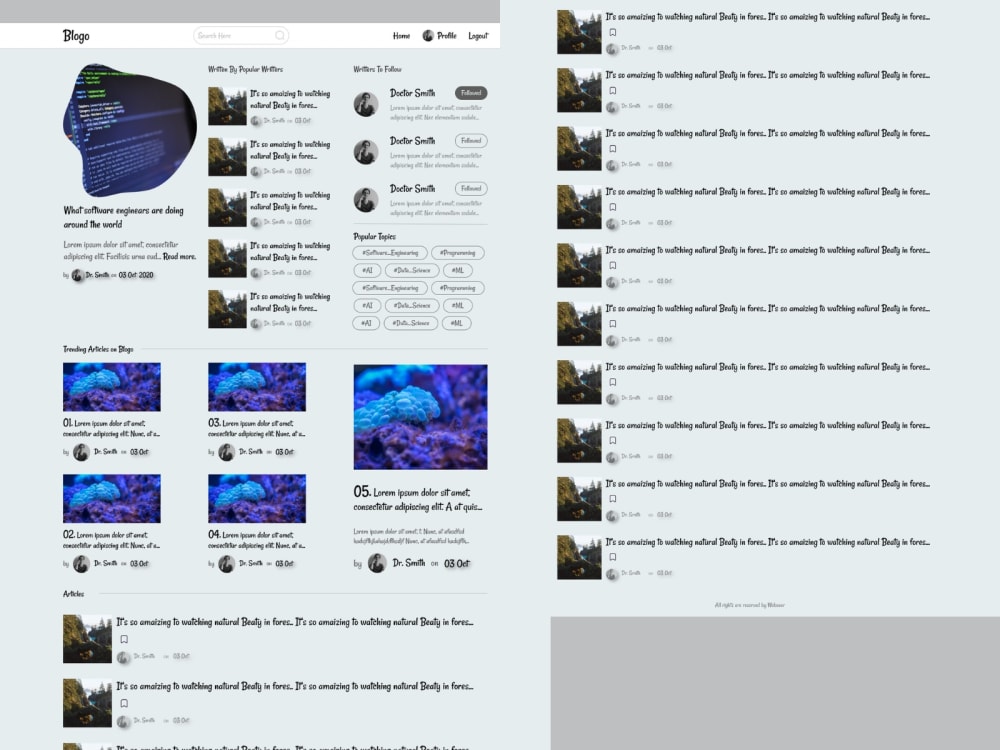Click author avatar beside '03 Oct 2020'
This screenshot has height=750, width=1000.
78,275
